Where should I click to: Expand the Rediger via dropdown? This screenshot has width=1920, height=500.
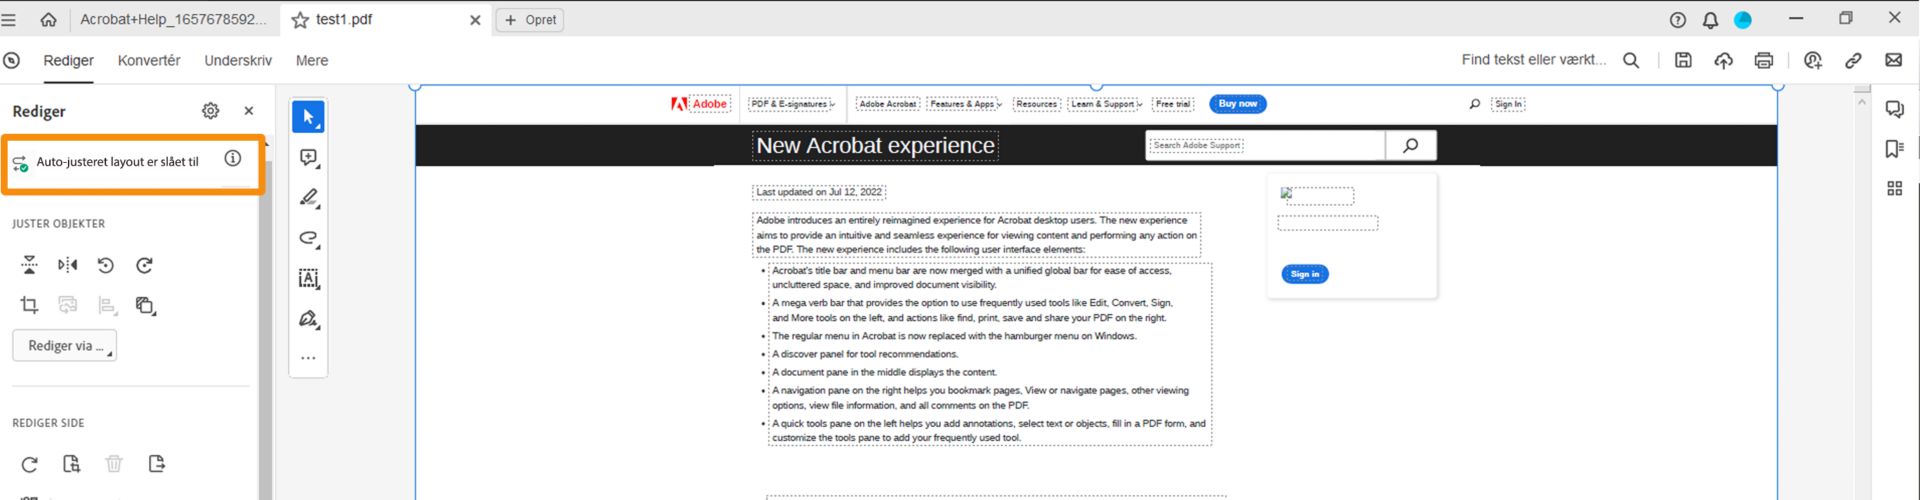click(x=65, y=345)
